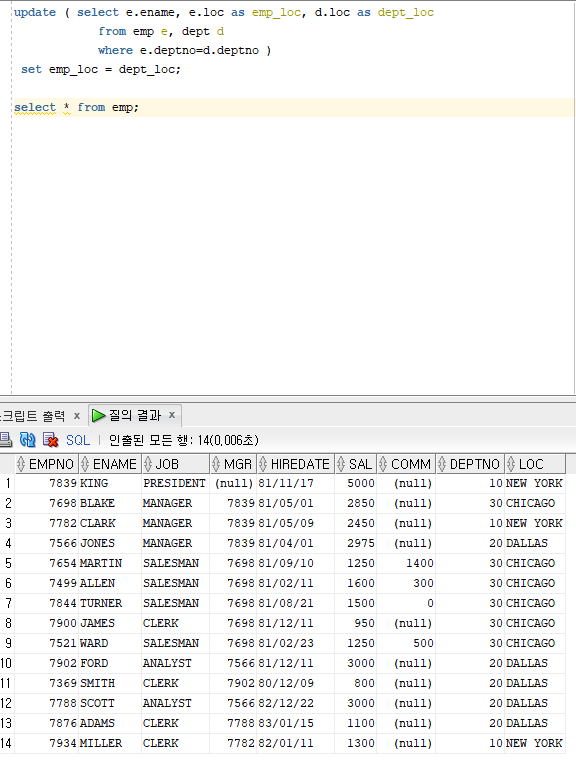This screenshot has height=762, width=576.
Task: Click the fetched rows status text 인출된 모든 행
Action: (x=184, y=440)
